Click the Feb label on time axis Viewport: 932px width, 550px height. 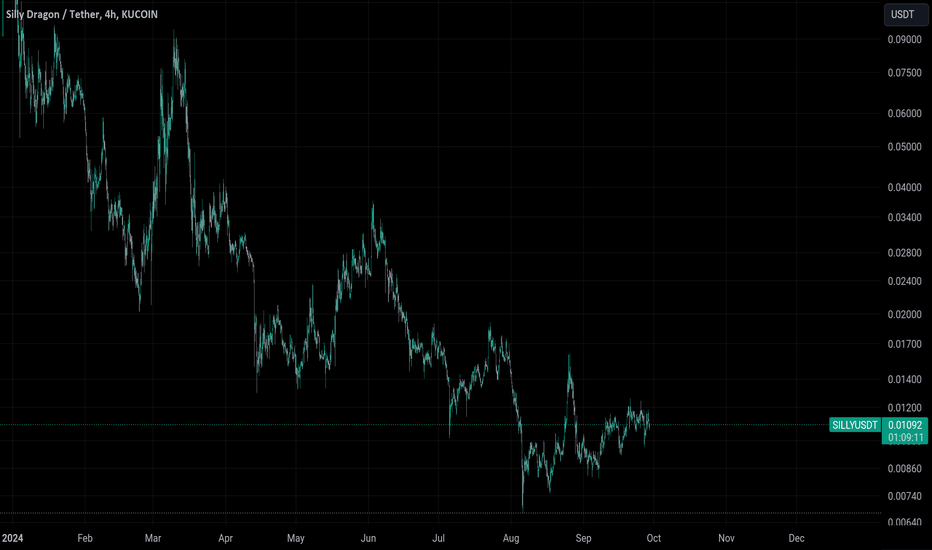(85, 538)
